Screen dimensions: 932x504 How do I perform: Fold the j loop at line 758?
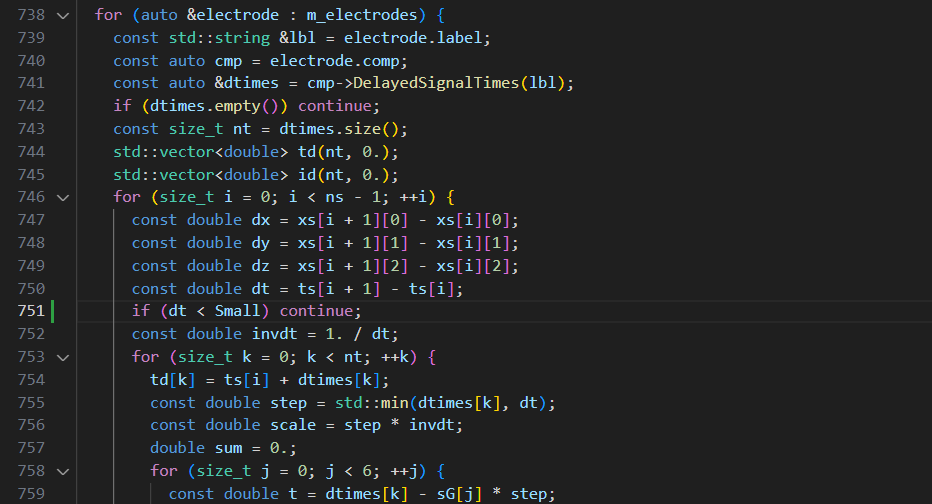coord(64,471)
